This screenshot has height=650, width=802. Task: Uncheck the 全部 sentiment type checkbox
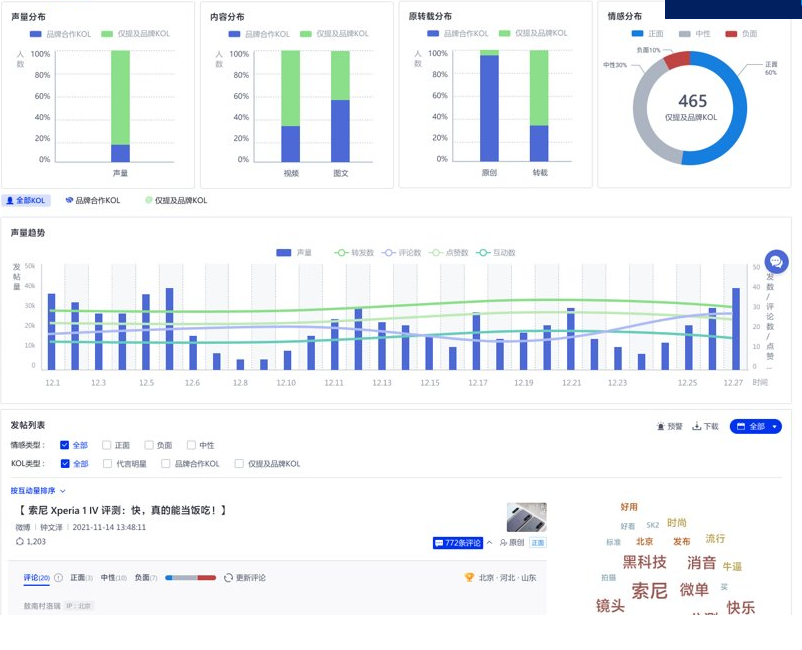(65, 446)
